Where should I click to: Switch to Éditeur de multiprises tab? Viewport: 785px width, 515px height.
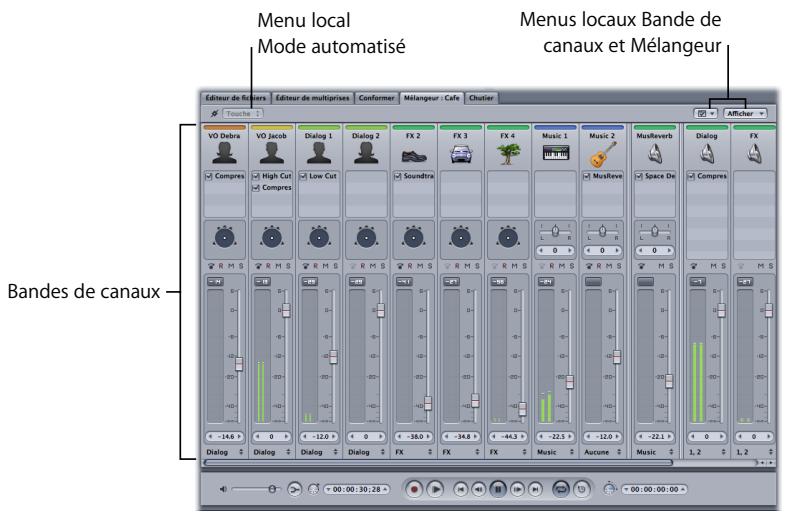(312, 98)
